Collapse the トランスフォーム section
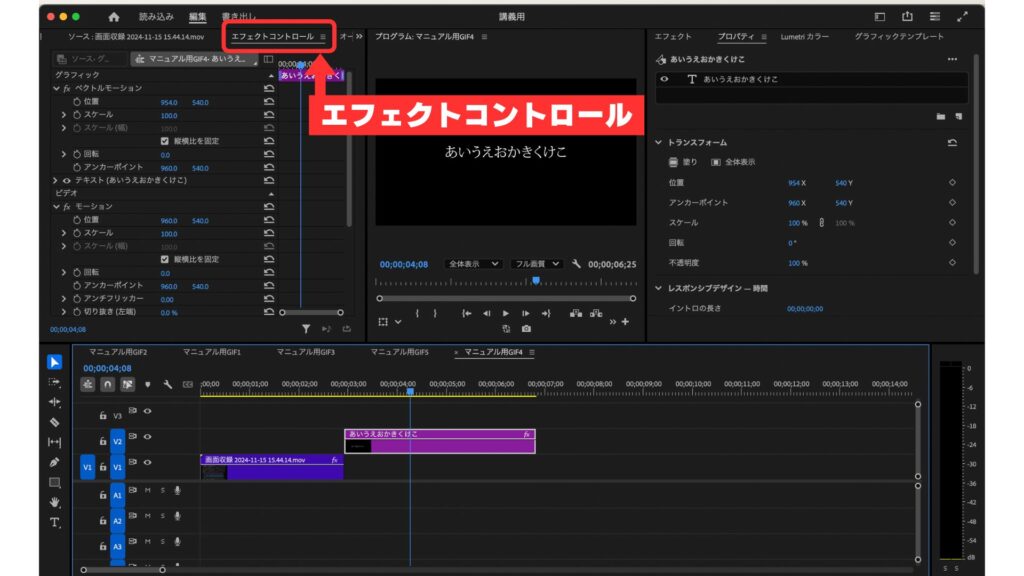This screenshot has height=576, width=1024. pos(658,142)
